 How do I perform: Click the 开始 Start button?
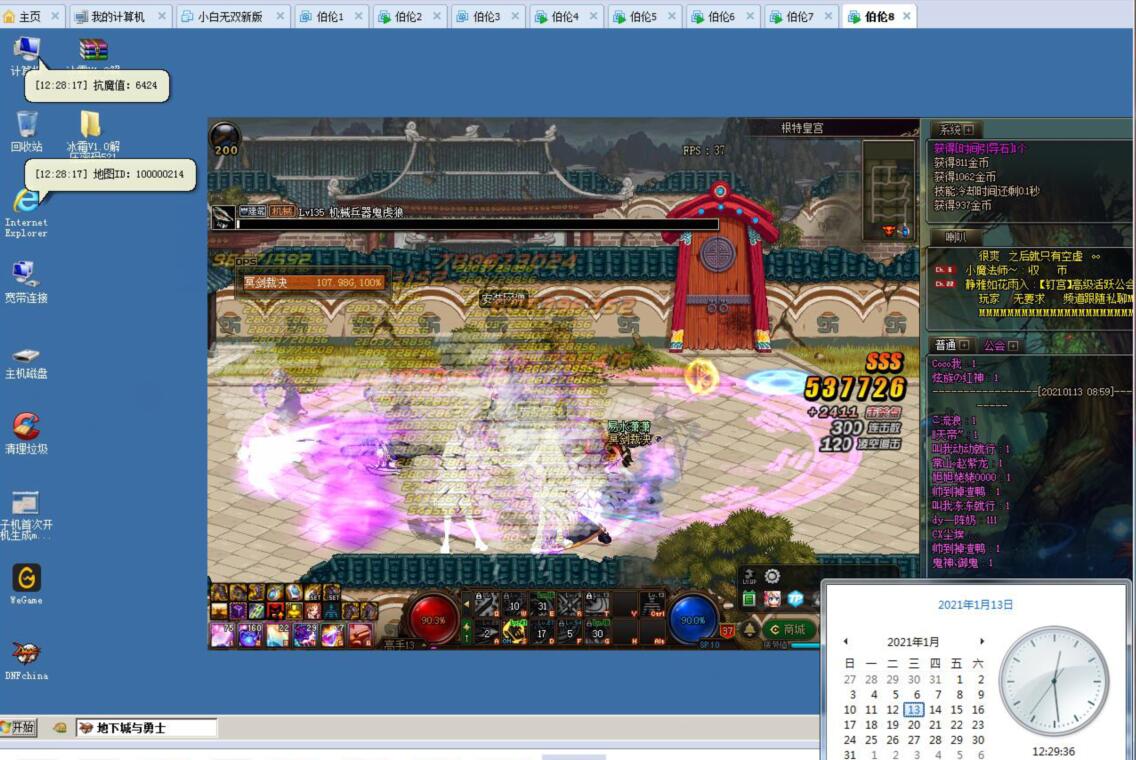tap(20, 727)
